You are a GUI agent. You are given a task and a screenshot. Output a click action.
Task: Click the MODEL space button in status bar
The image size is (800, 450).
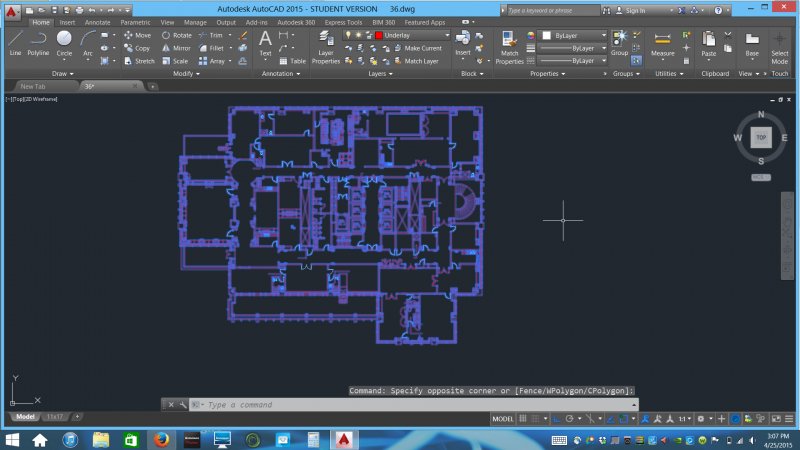coord(503,418)
